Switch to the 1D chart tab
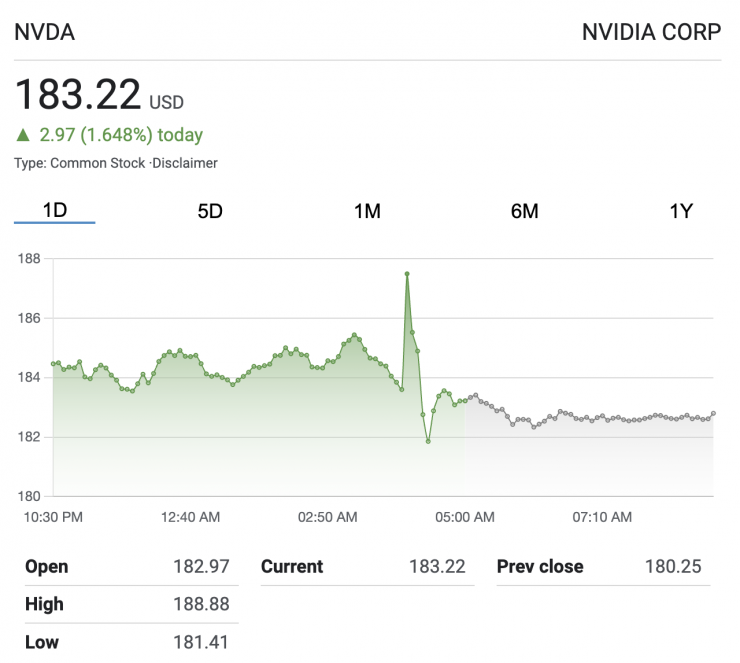 click(54, 211)
